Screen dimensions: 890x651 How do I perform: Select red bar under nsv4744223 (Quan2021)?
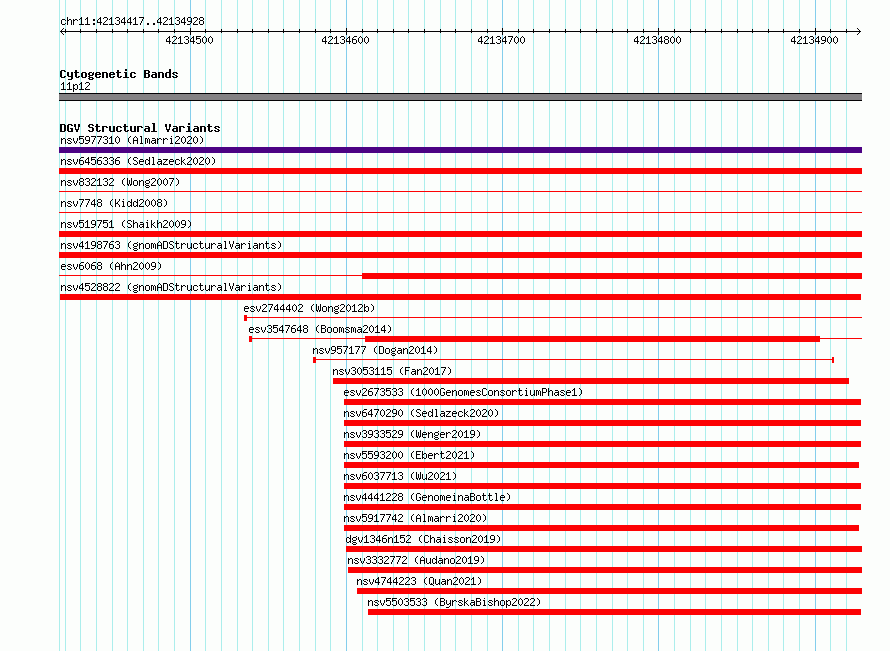(610, 591)
